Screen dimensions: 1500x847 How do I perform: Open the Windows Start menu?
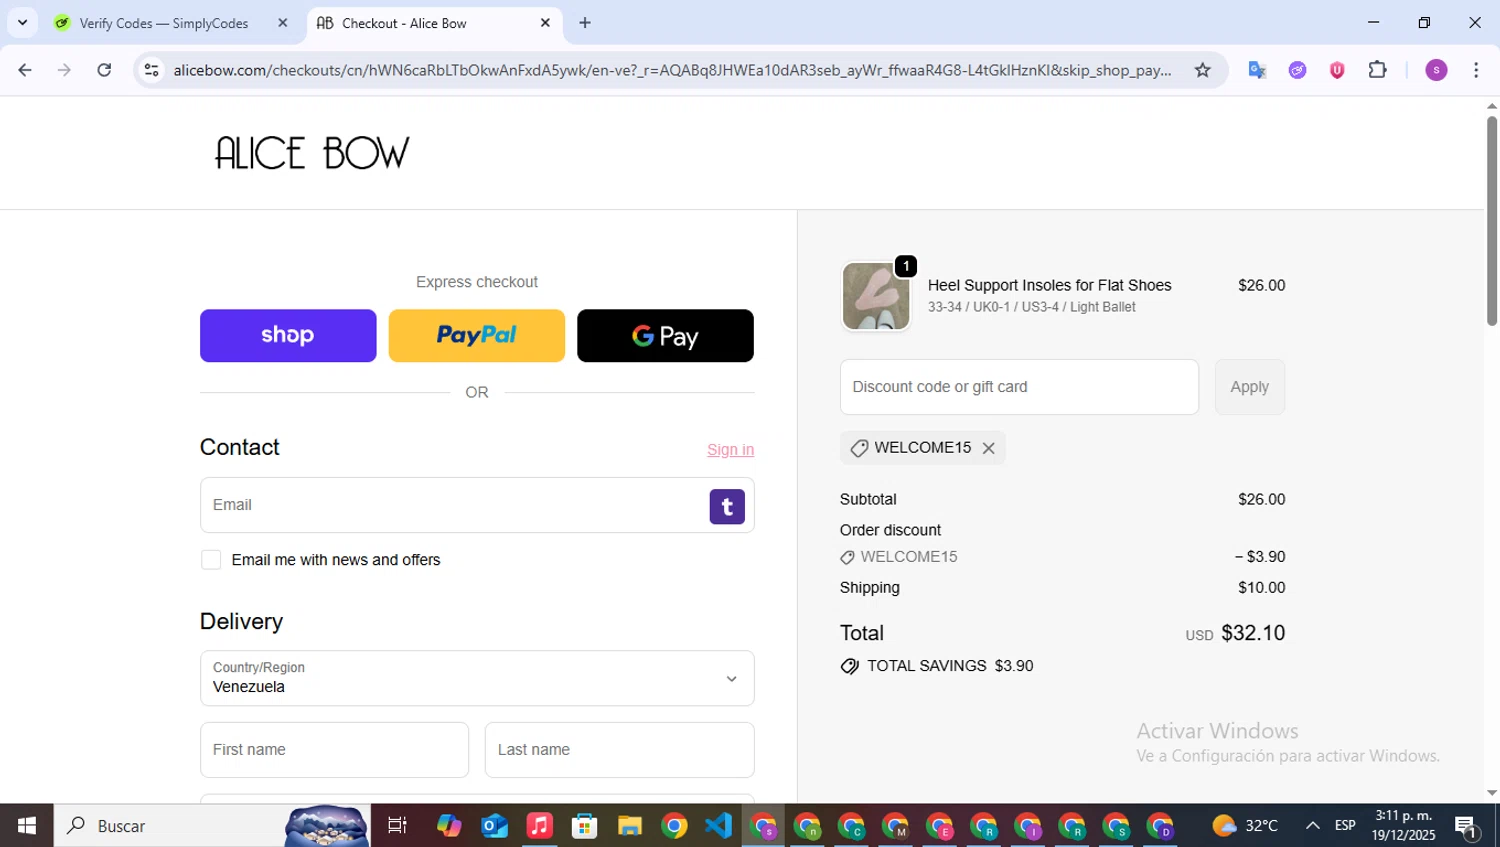click(x=27, y=826)
